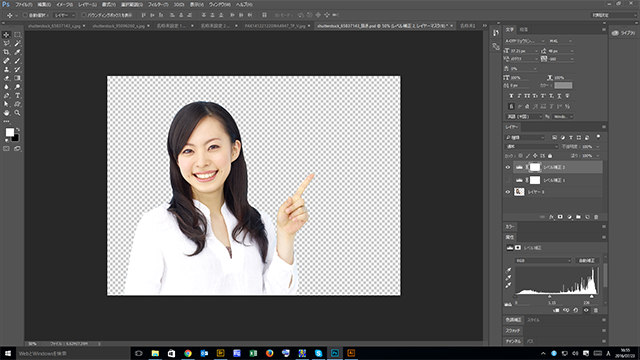Screen dimensions: 640x360
Task: Switch to the チャンネル panel tab
Action: (513, 341)
